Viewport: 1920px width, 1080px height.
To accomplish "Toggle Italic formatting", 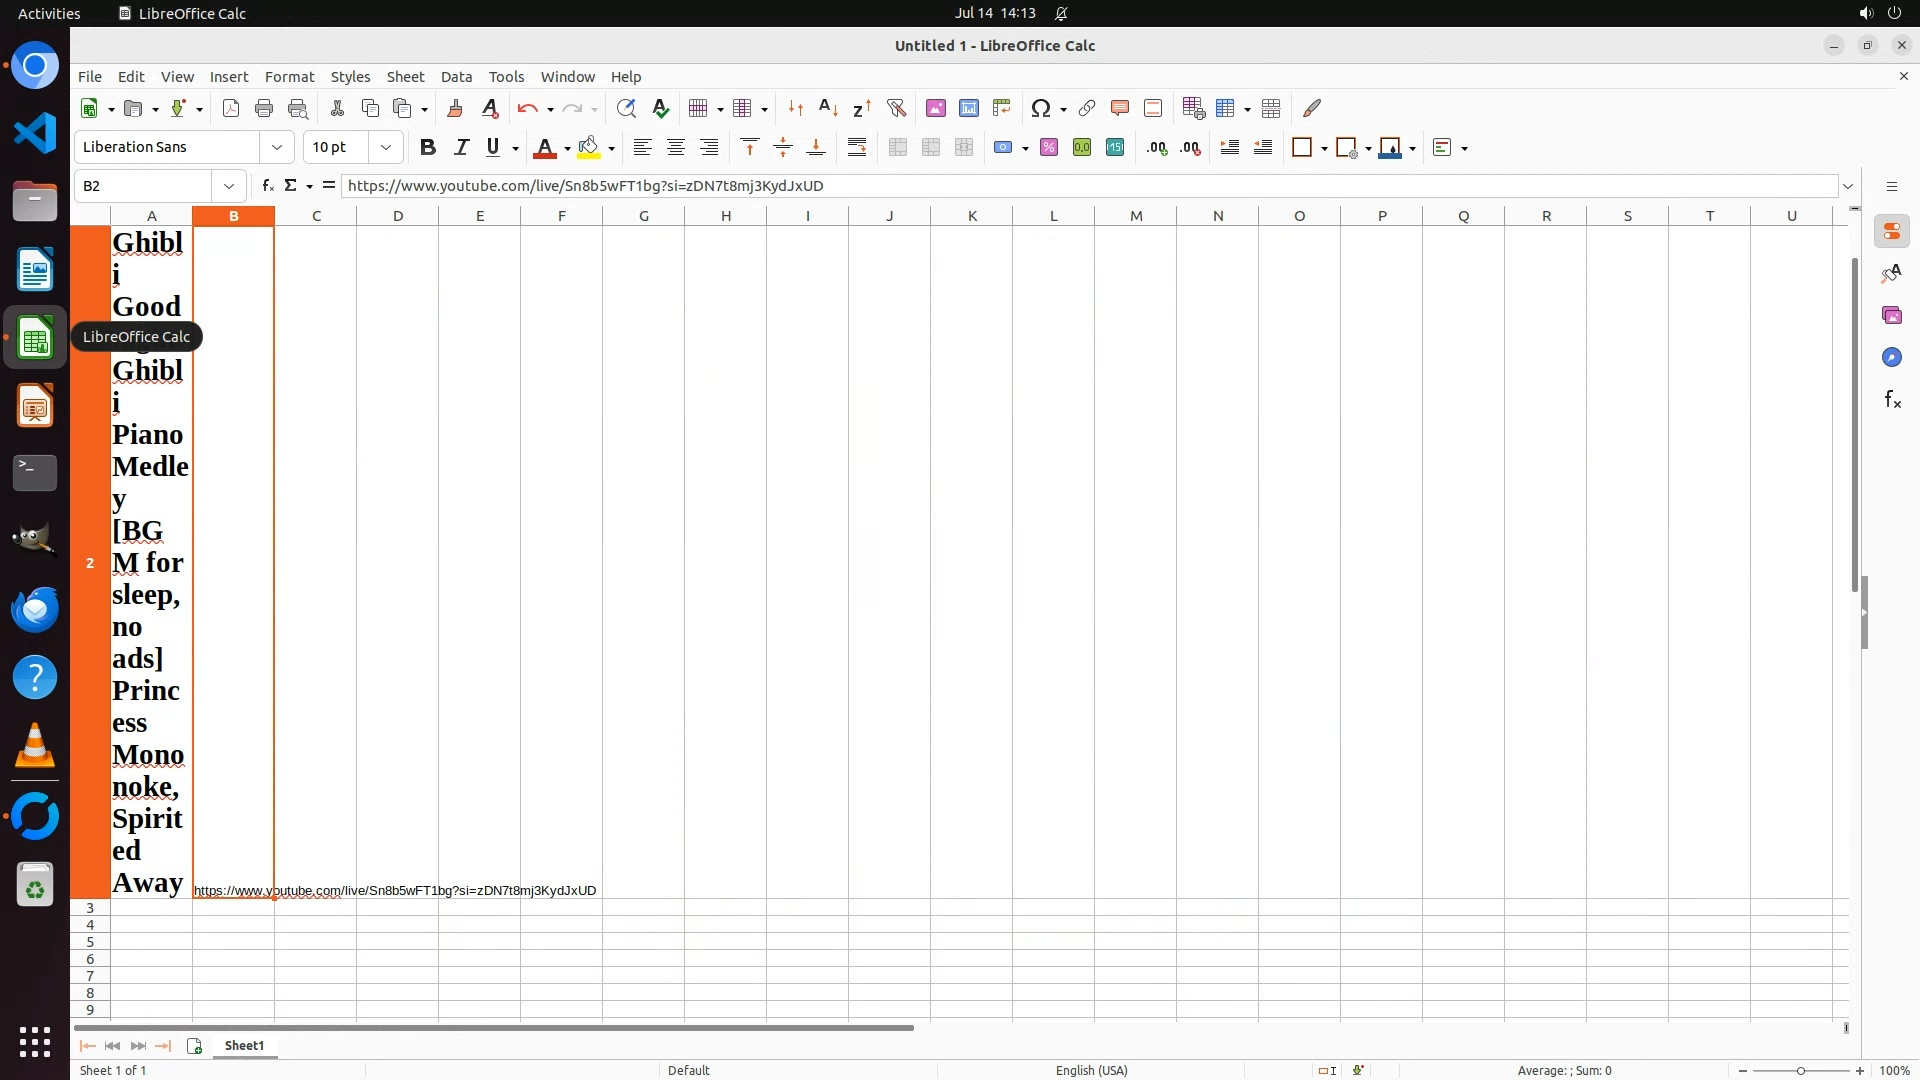I will pos(461,148).
